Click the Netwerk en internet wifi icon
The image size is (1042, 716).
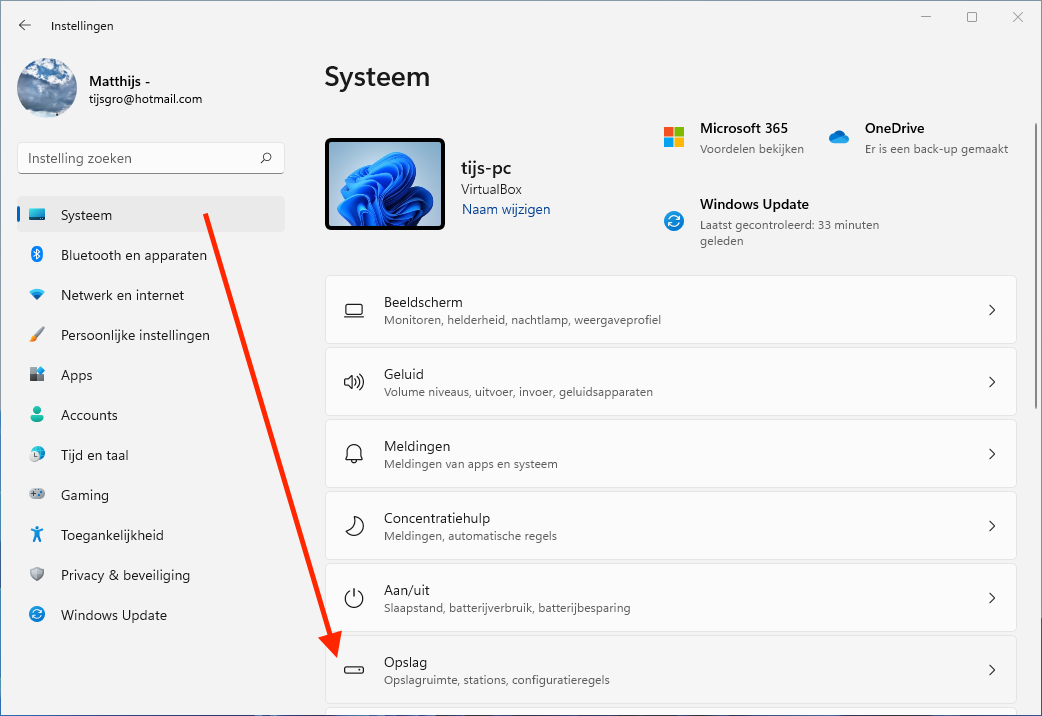pyautogui.click(x=37, y=295)
